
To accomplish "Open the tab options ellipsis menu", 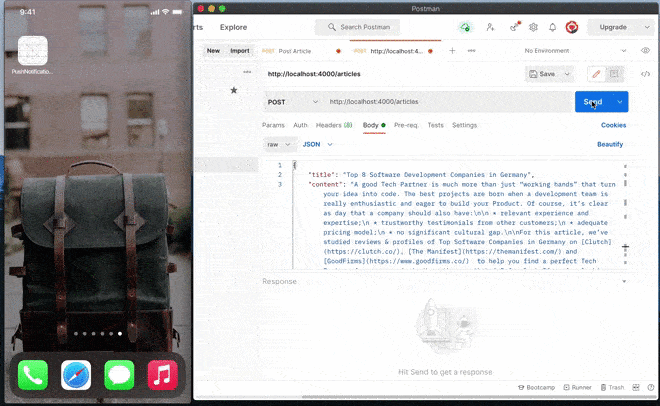I will 471,51.
